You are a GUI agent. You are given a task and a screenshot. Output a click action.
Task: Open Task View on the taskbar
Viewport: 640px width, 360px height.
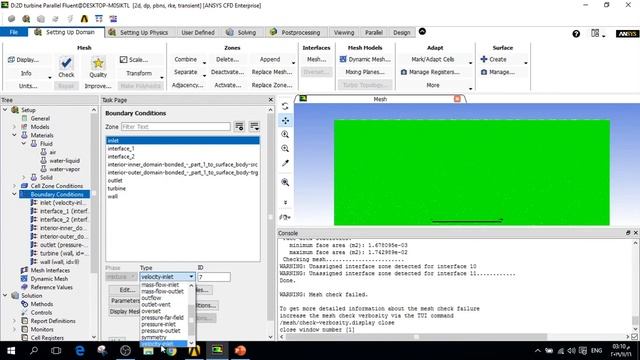point(56,350)
